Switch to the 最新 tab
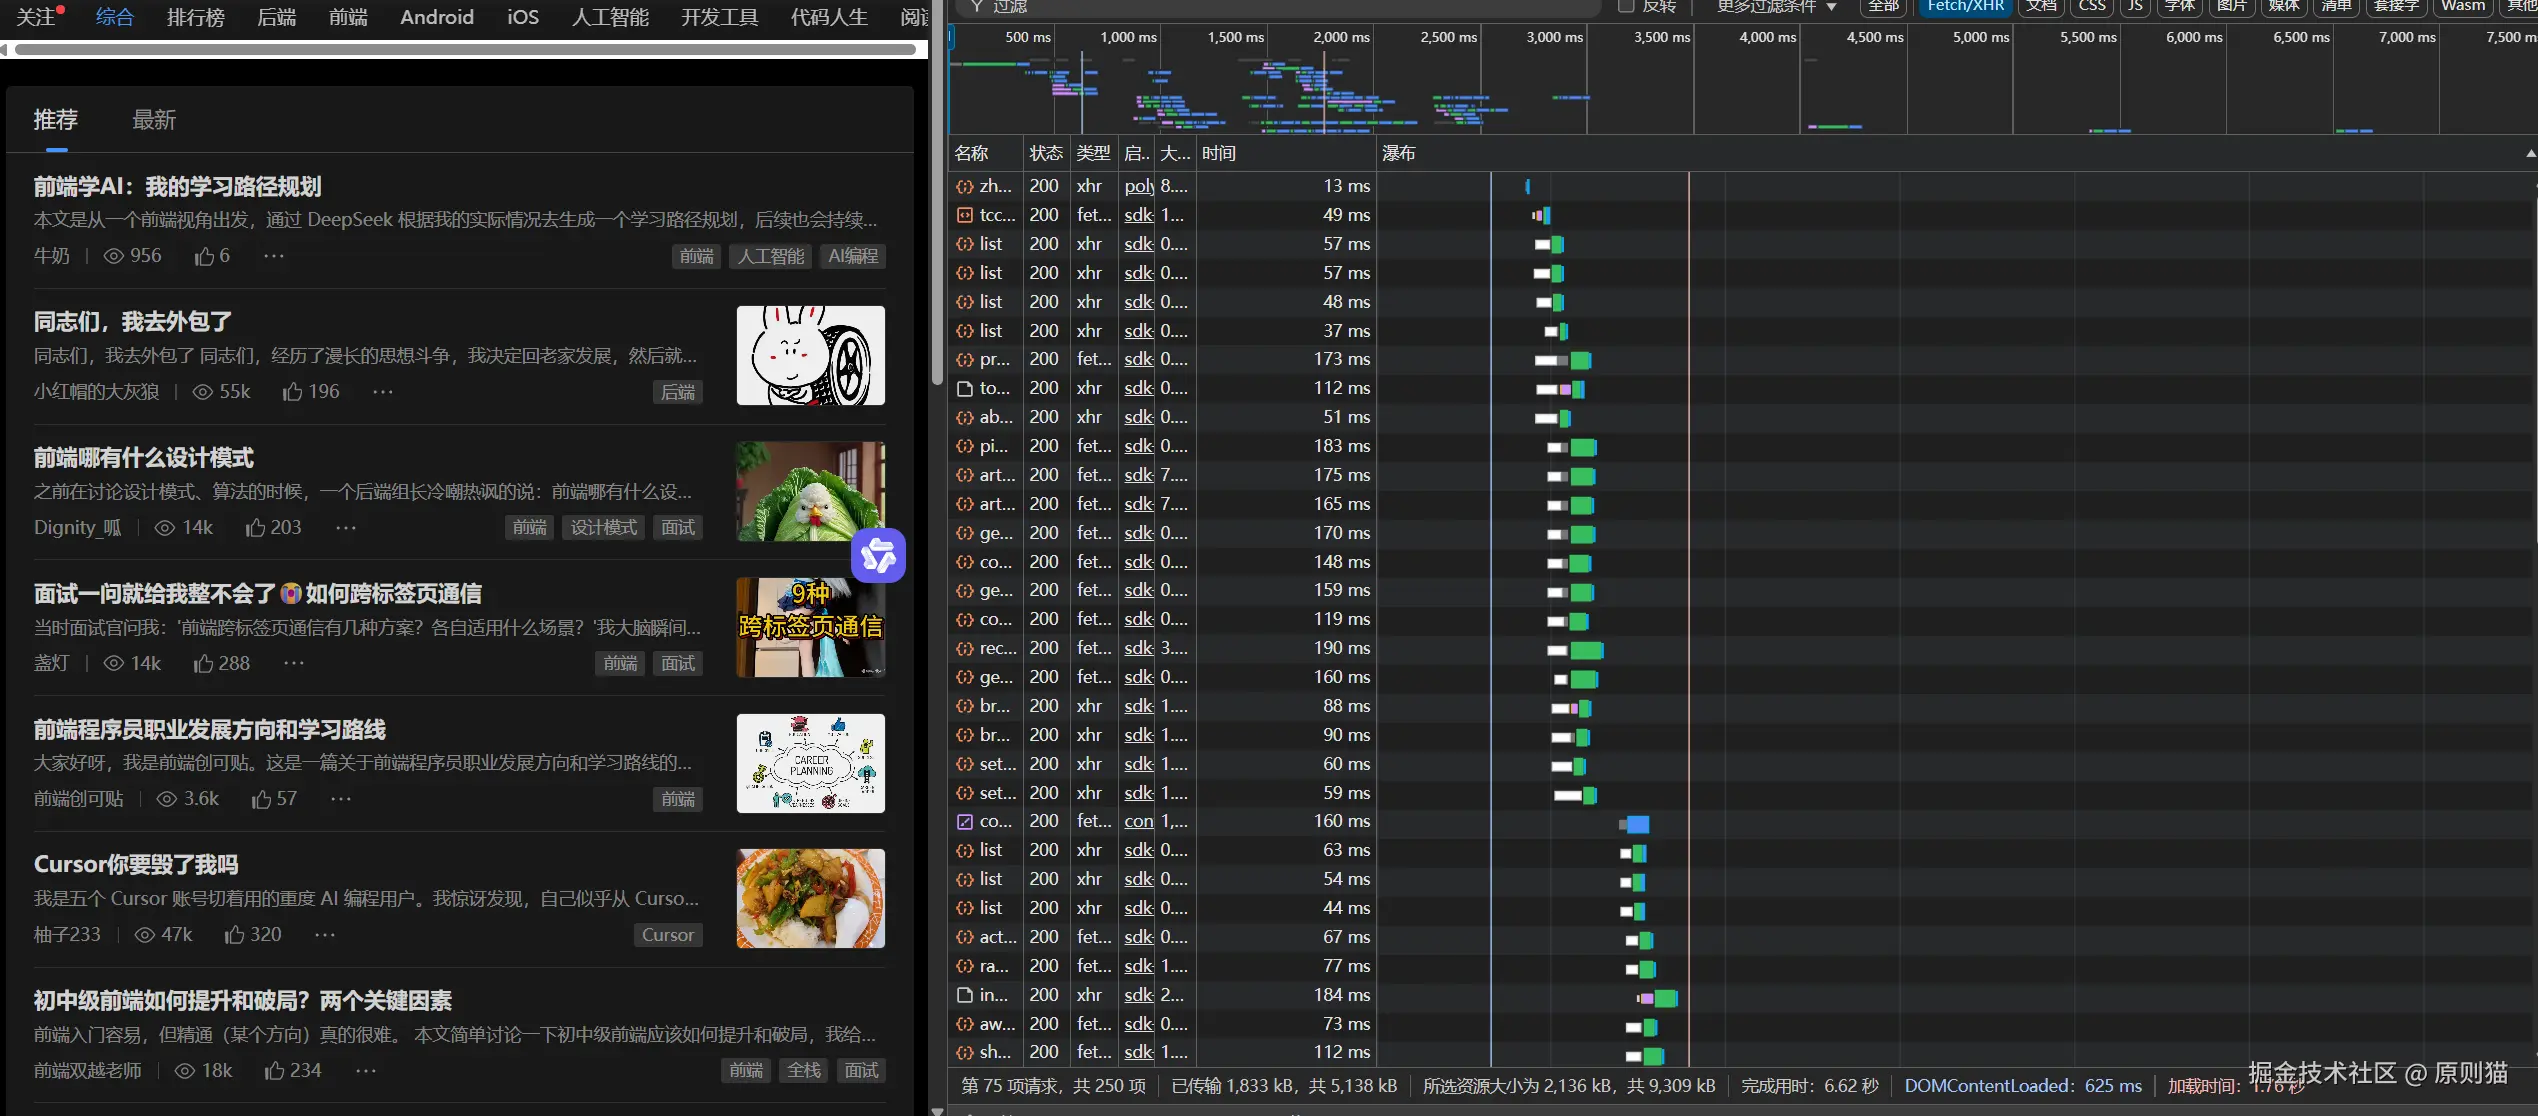This screenshot has width=2538, height=1116. click(154, 120)
